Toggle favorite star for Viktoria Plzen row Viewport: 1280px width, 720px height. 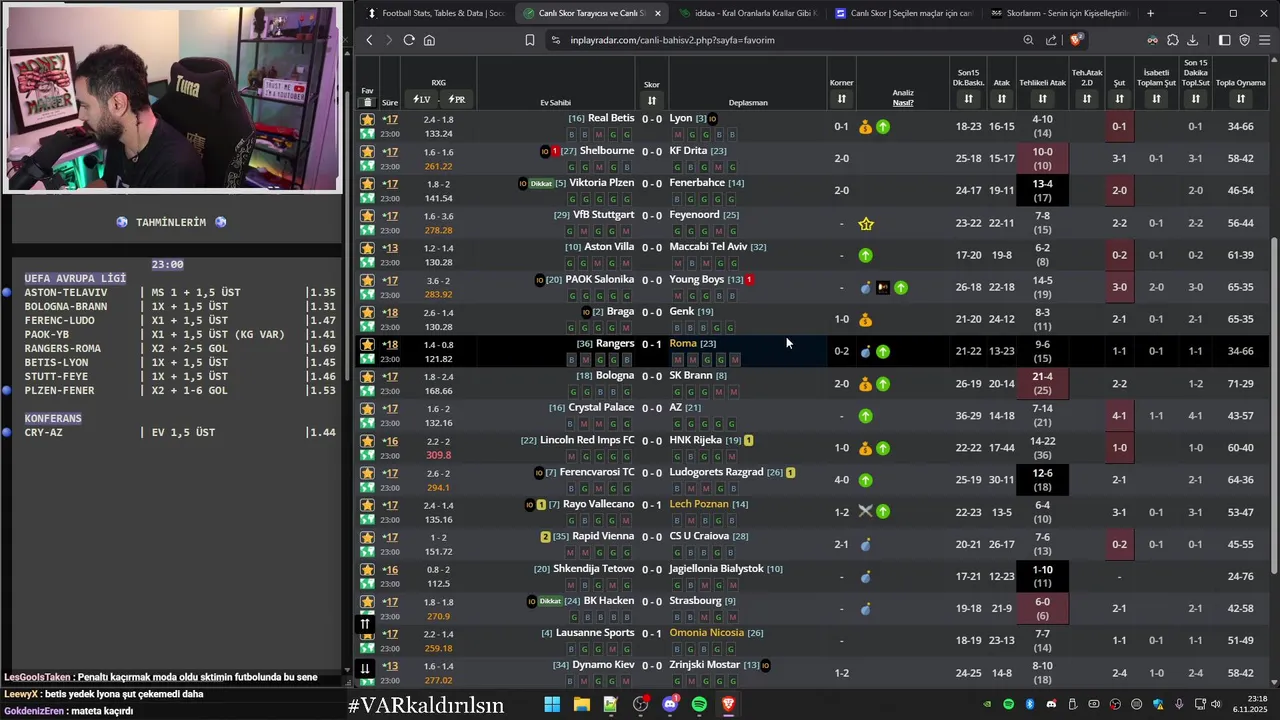coord(368,183)
